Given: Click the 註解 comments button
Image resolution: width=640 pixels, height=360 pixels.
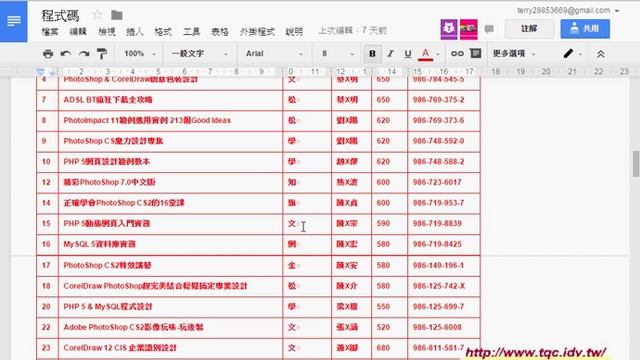Looking at the screenshot, I should pyautogui.click(x=529, y=29).
